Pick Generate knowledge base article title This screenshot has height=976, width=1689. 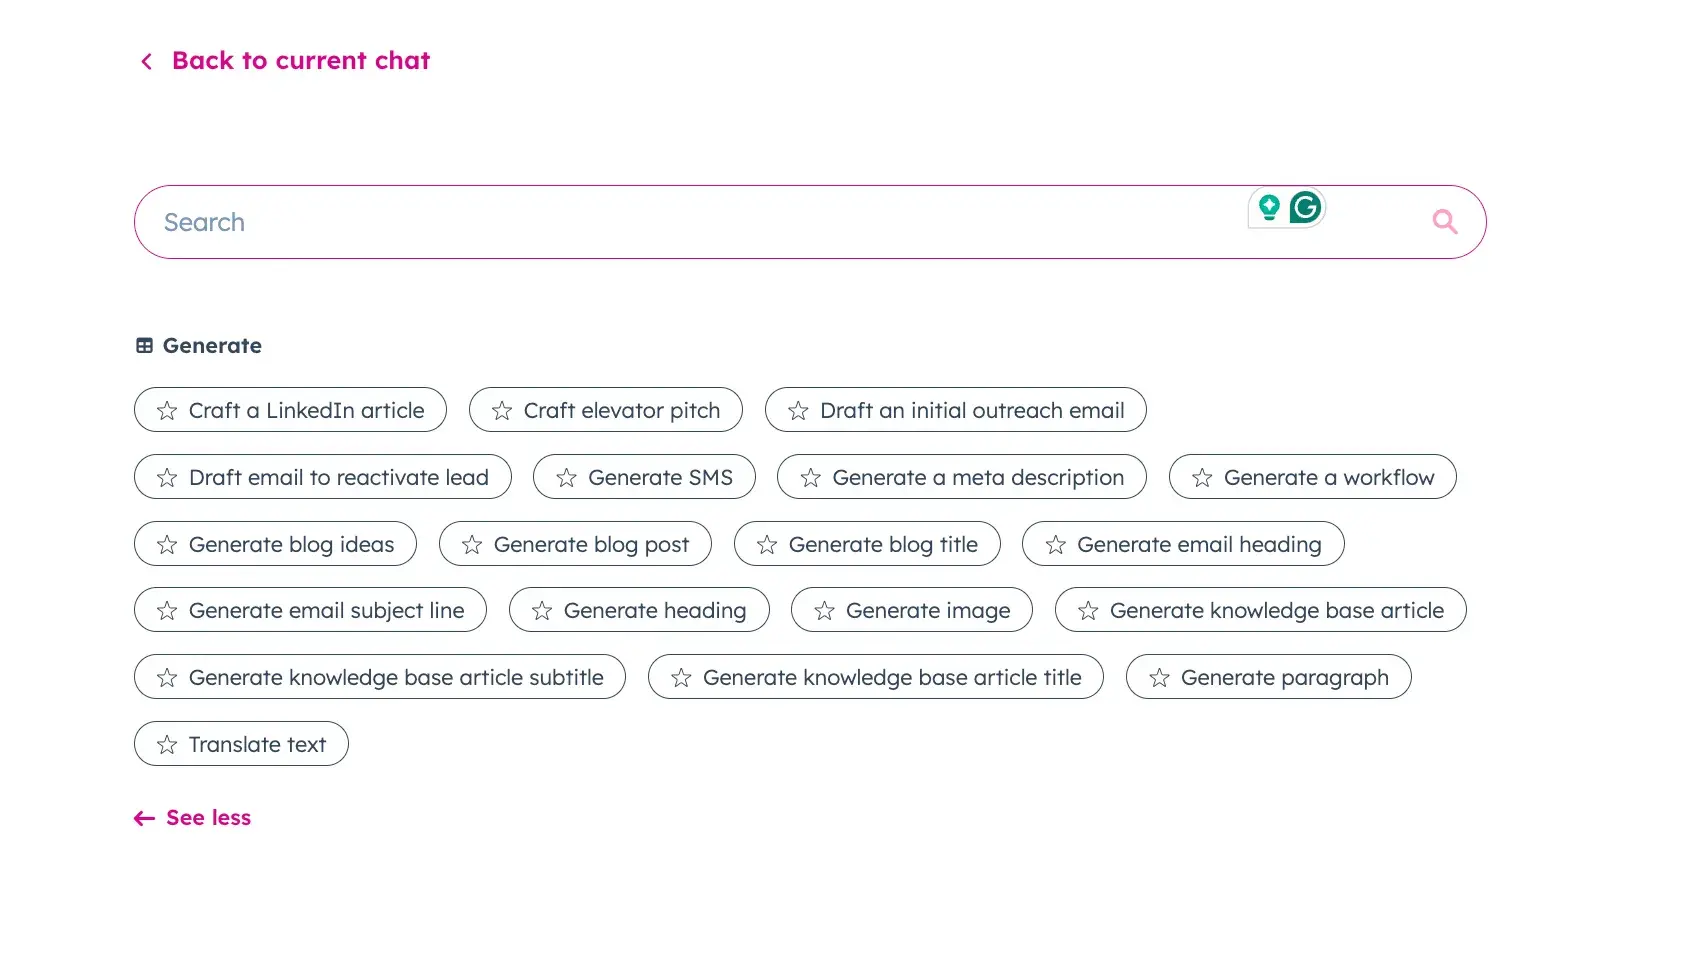(x=891, y=678)
